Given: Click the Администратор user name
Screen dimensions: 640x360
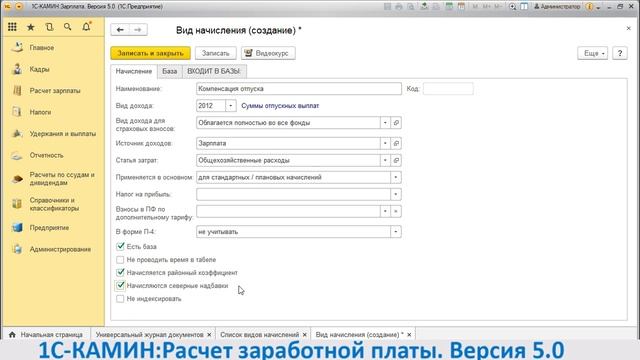Looking at the screenshot, I should [x=557, y=7].
